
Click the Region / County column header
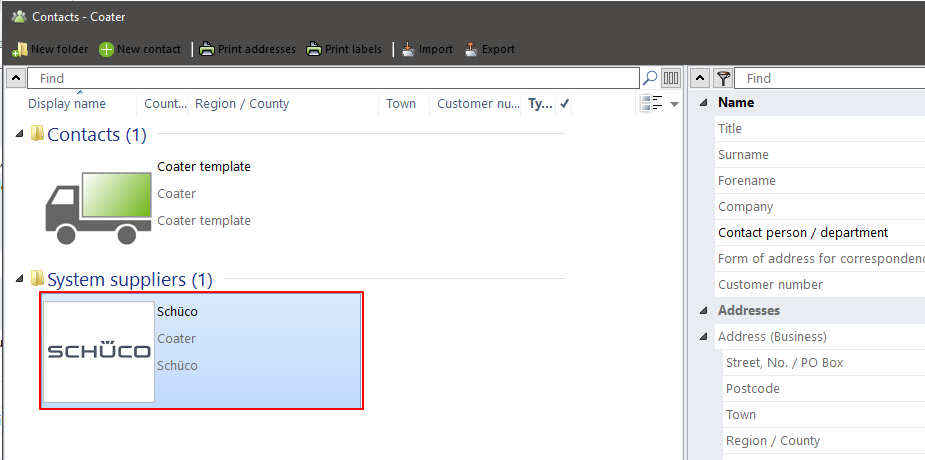point(242,104)
